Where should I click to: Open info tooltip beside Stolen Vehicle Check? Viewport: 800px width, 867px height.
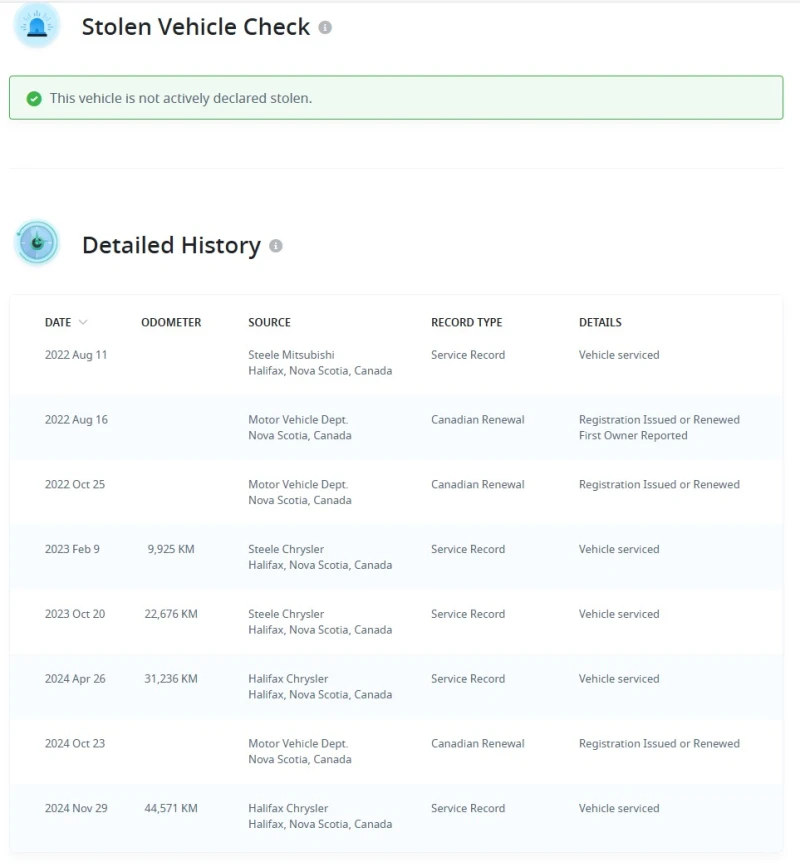point(325,28)
